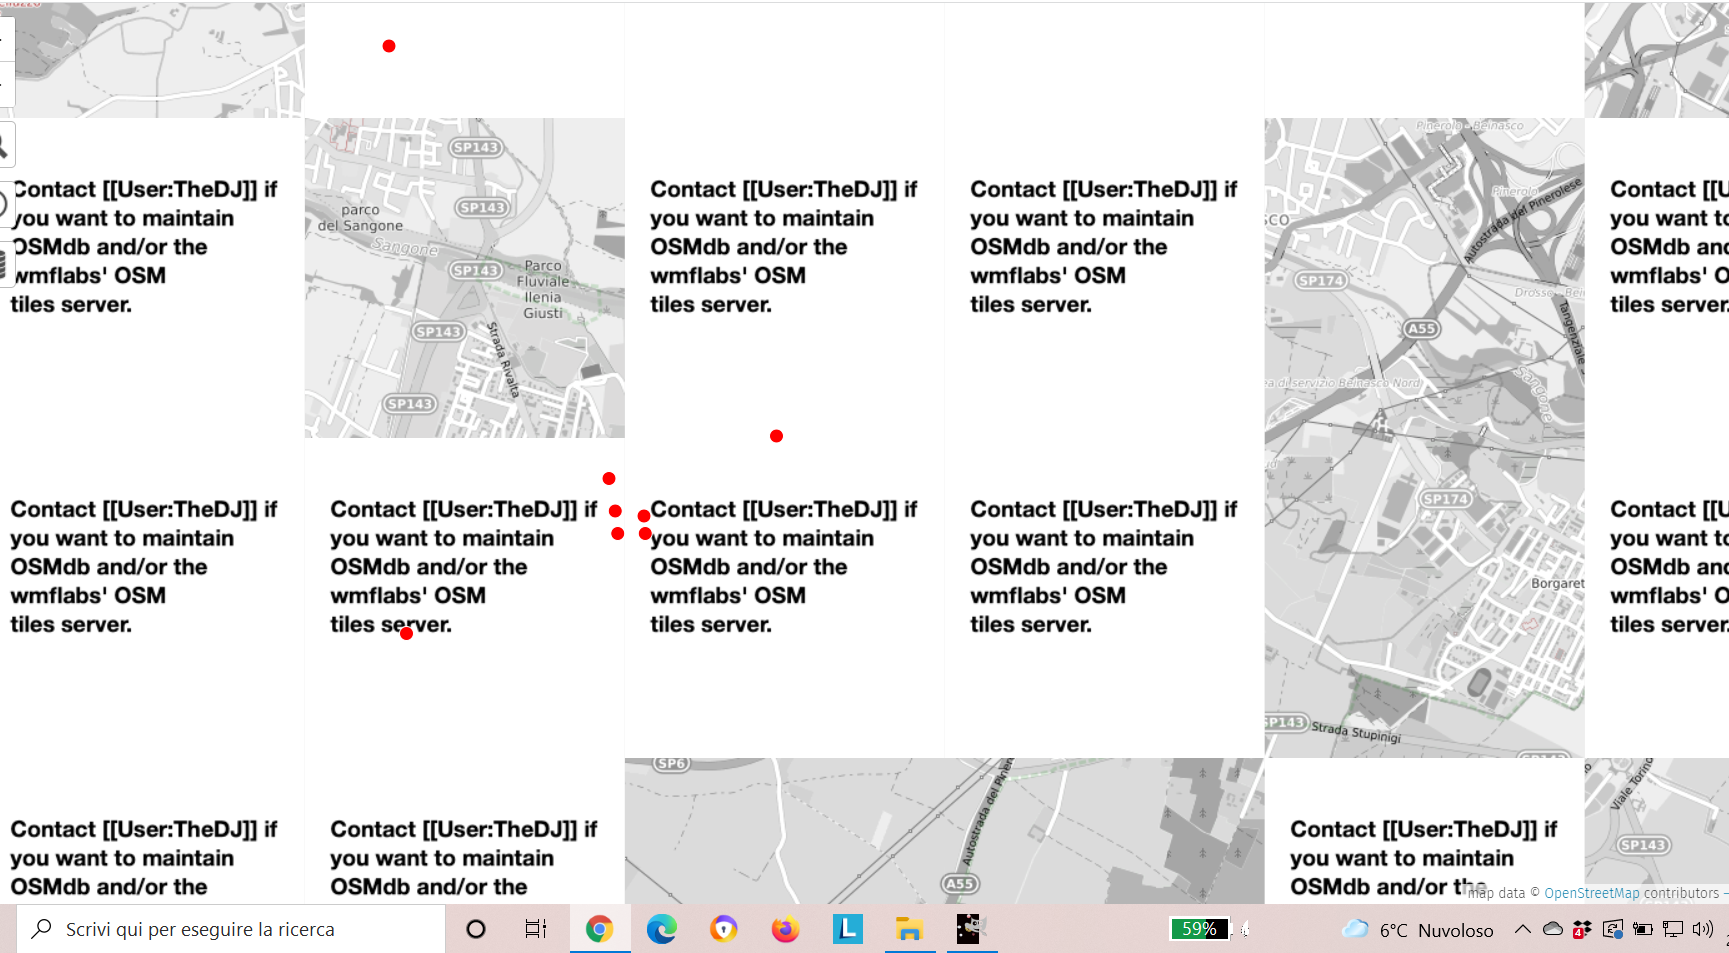Click the 'Strada Rivalta' street label

coord(503,360)
